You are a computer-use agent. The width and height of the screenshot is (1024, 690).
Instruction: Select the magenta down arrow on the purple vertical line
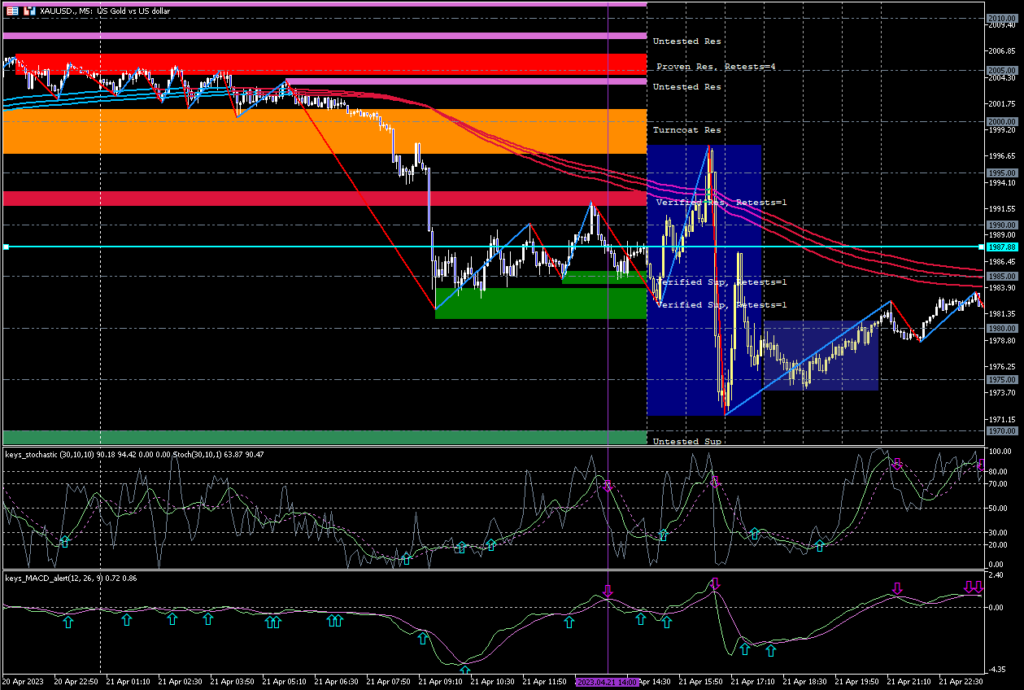[608, 591]
